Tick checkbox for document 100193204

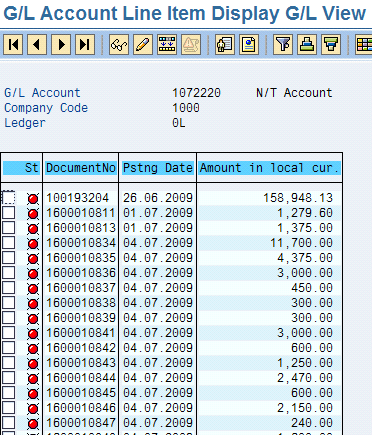point(9,197)
